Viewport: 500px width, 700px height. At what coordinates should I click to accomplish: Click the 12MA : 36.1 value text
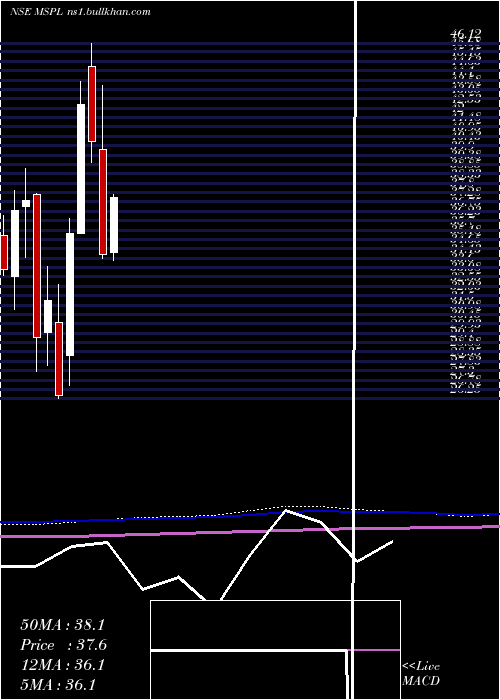tap(62, 665)
